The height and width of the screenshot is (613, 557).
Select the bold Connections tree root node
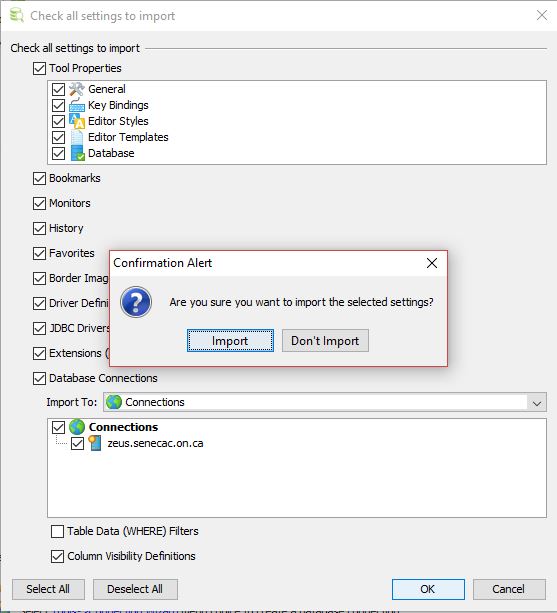(x=123, y=427)
